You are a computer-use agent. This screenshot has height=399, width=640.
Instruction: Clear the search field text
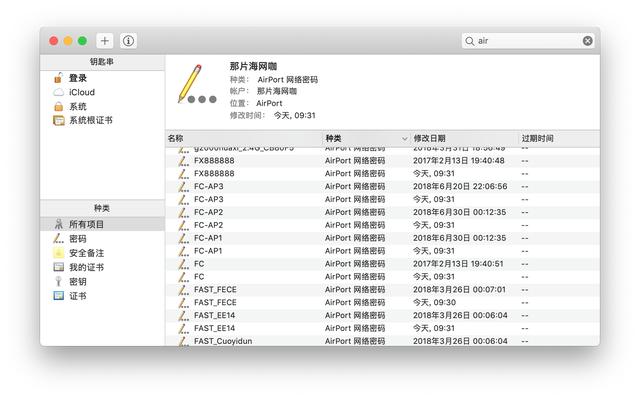point(587,41)
